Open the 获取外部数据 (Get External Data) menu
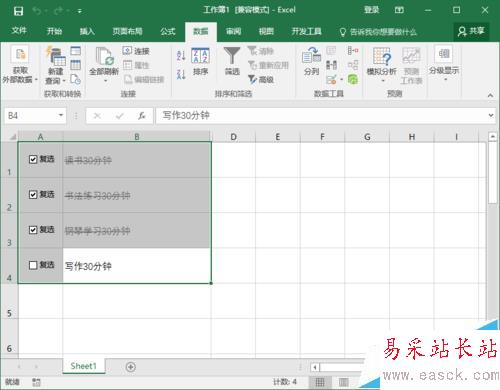 click(19, 65)
